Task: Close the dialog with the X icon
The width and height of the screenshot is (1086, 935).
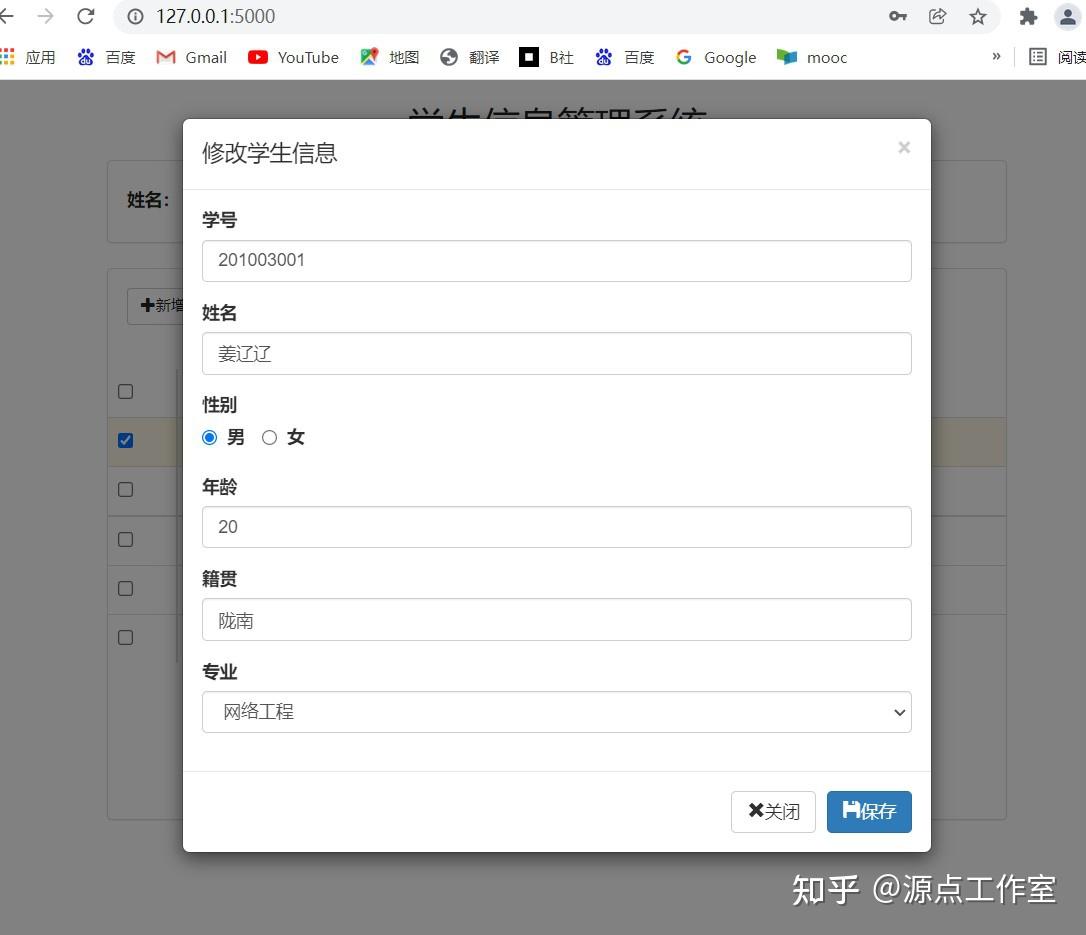Action: (x=904, y=148)
